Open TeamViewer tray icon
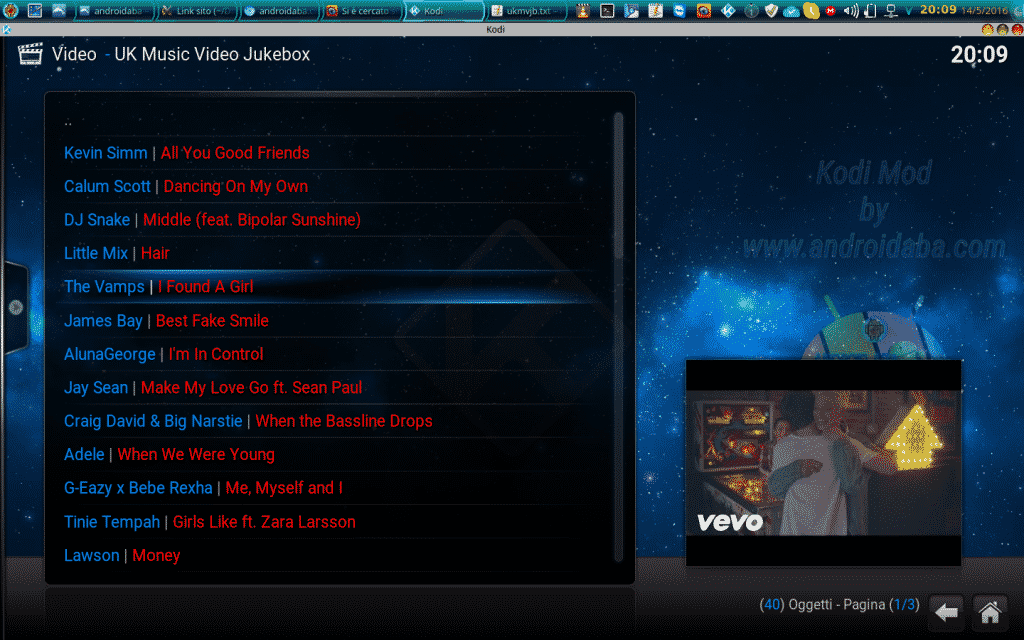The image size is (1024, 640). pyautogui.click(x=679, y=10)
